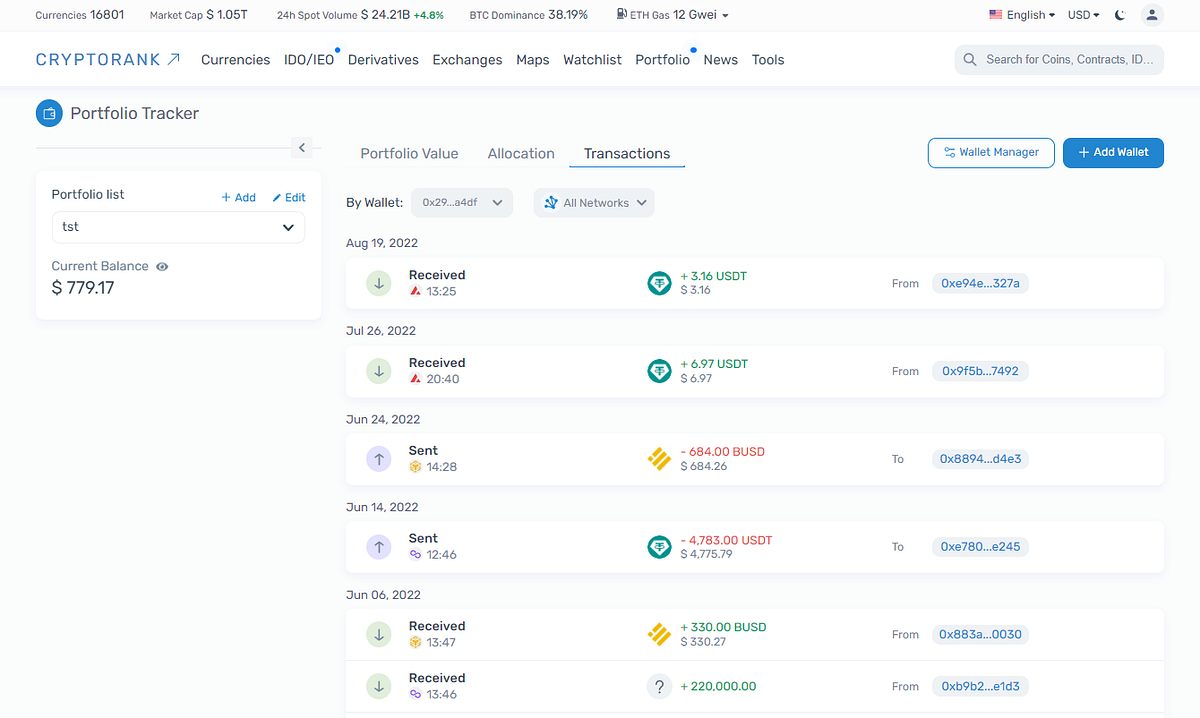This screenshot has width=1200, height=718.
Task: Open the All Networks filter dropdown
Action: pyautogui.click(x=594, y=202)
